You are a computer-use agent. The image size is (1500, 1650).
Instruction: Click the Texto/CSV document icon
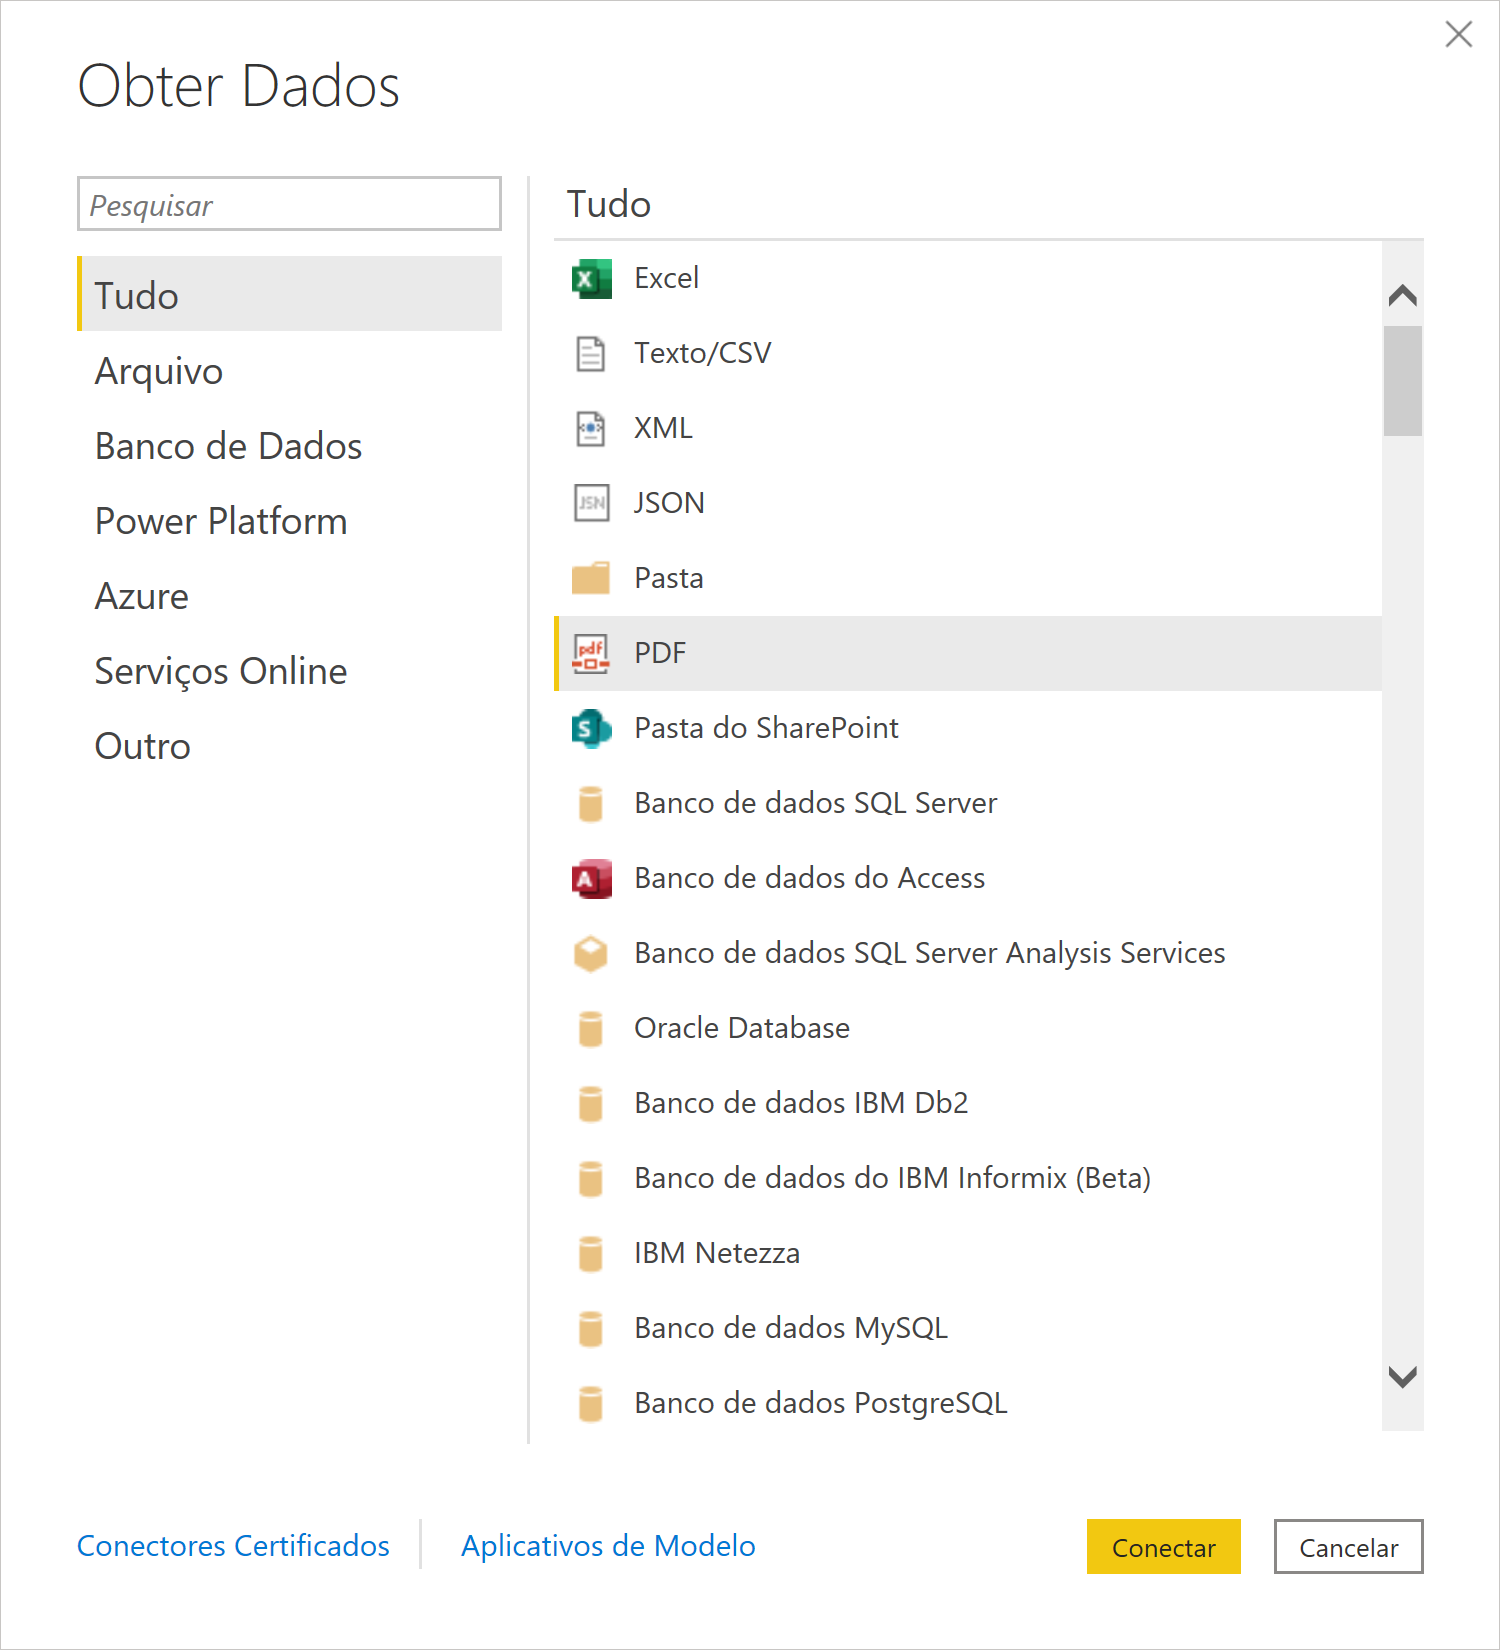591,353
